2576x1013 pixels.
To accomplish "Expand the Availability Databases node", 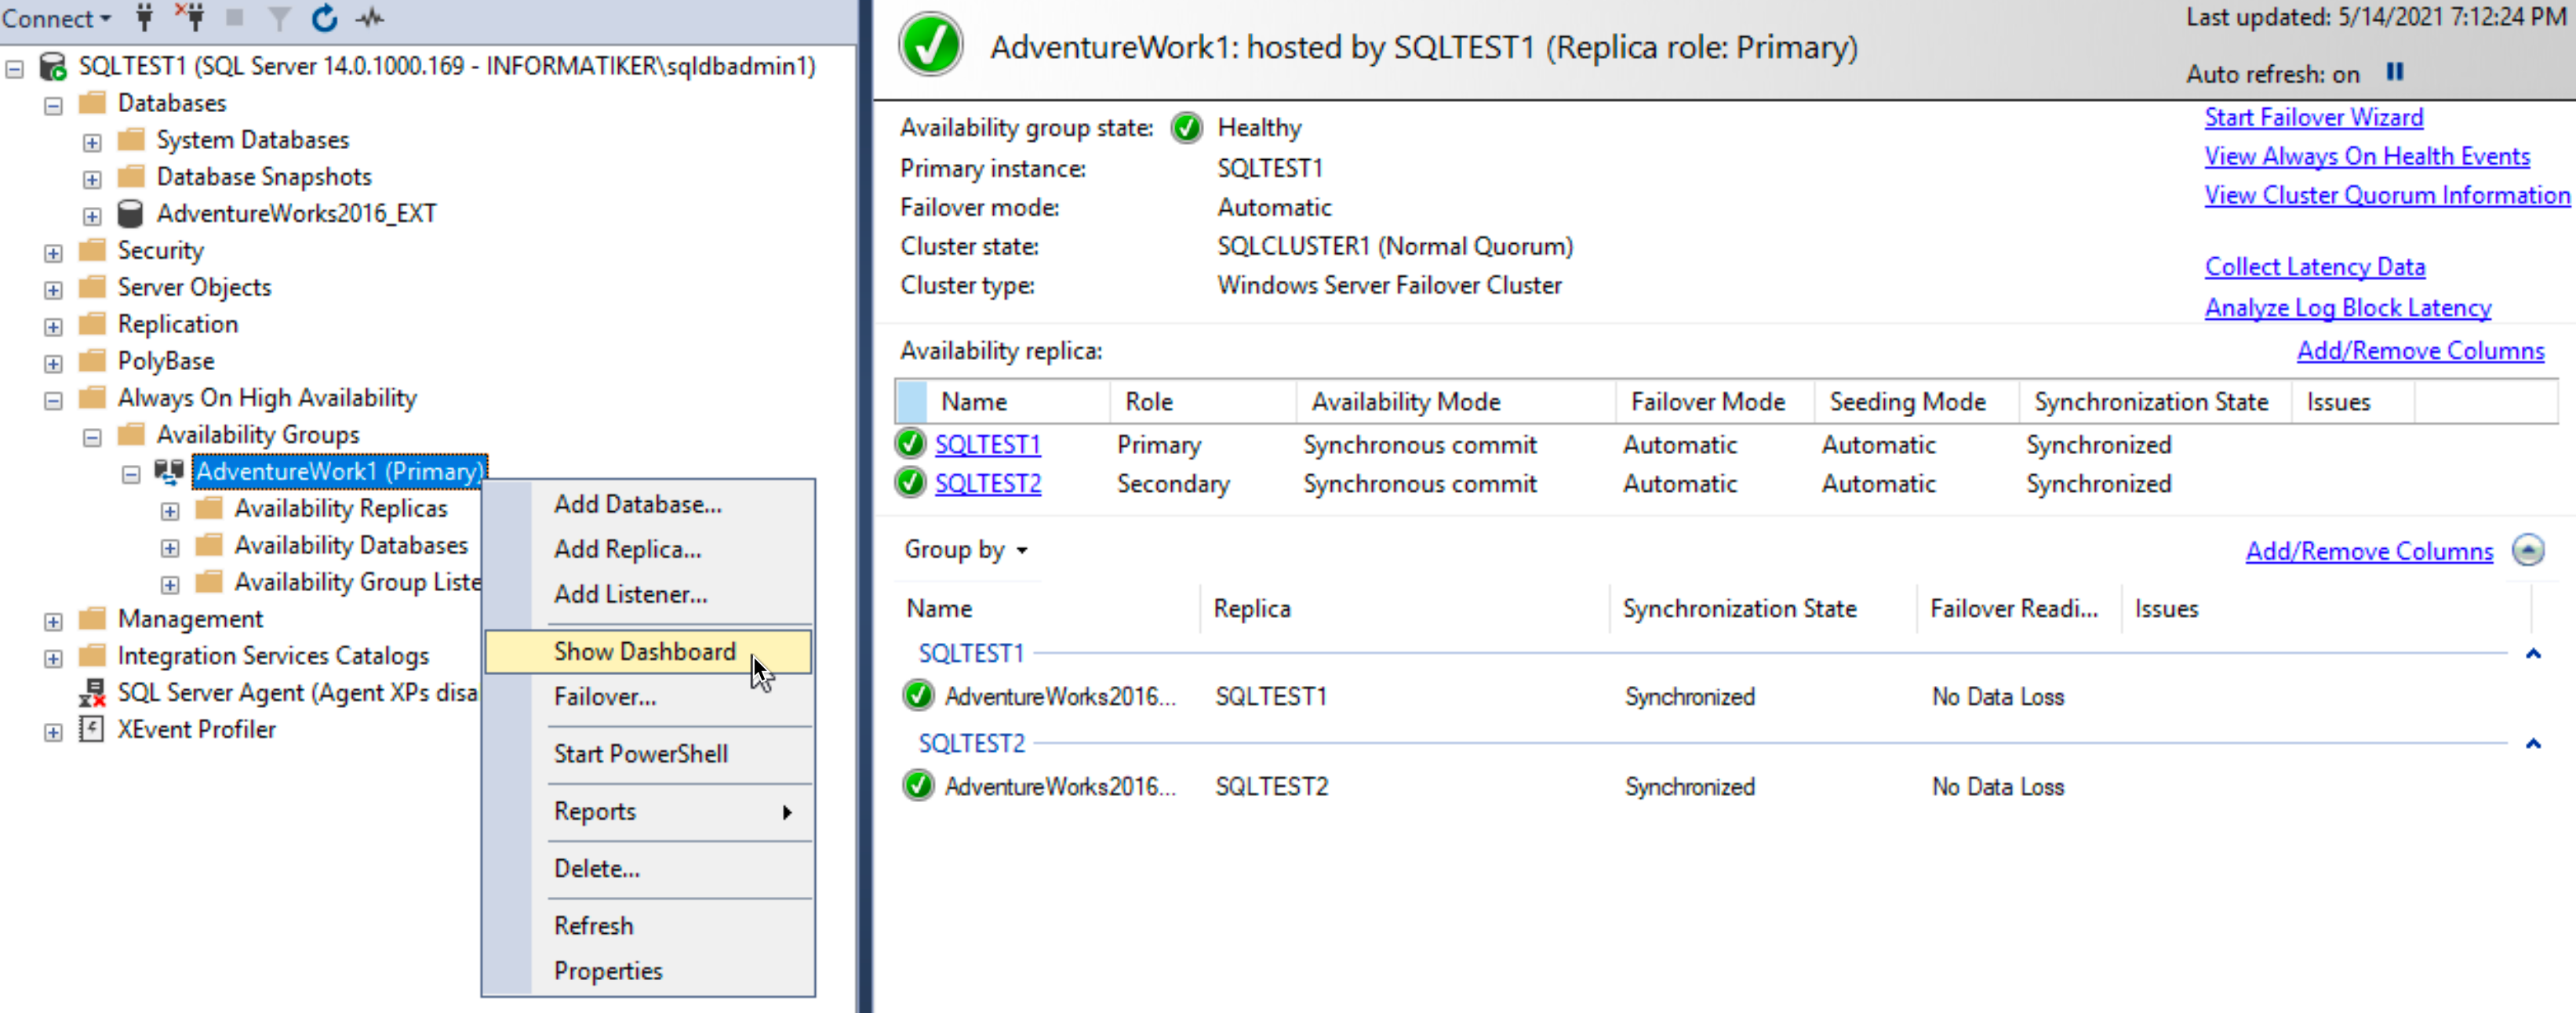I will click(170, 548).
